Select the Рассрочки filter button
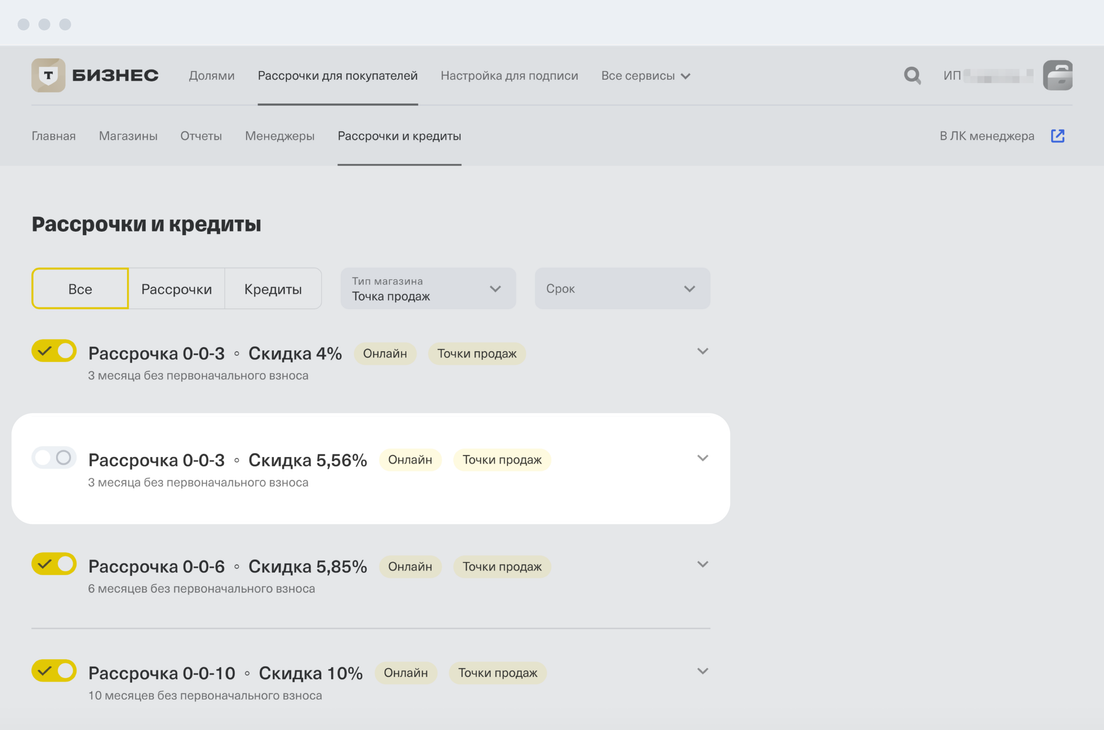1104x730 pixels. pos(176,289)
